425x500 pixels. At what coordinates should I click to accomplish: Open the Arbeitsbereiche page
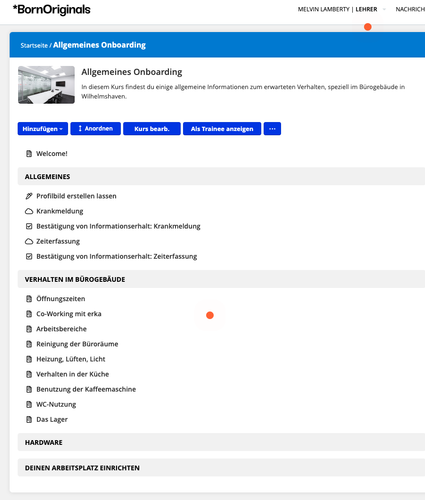[x=61, y=329]
